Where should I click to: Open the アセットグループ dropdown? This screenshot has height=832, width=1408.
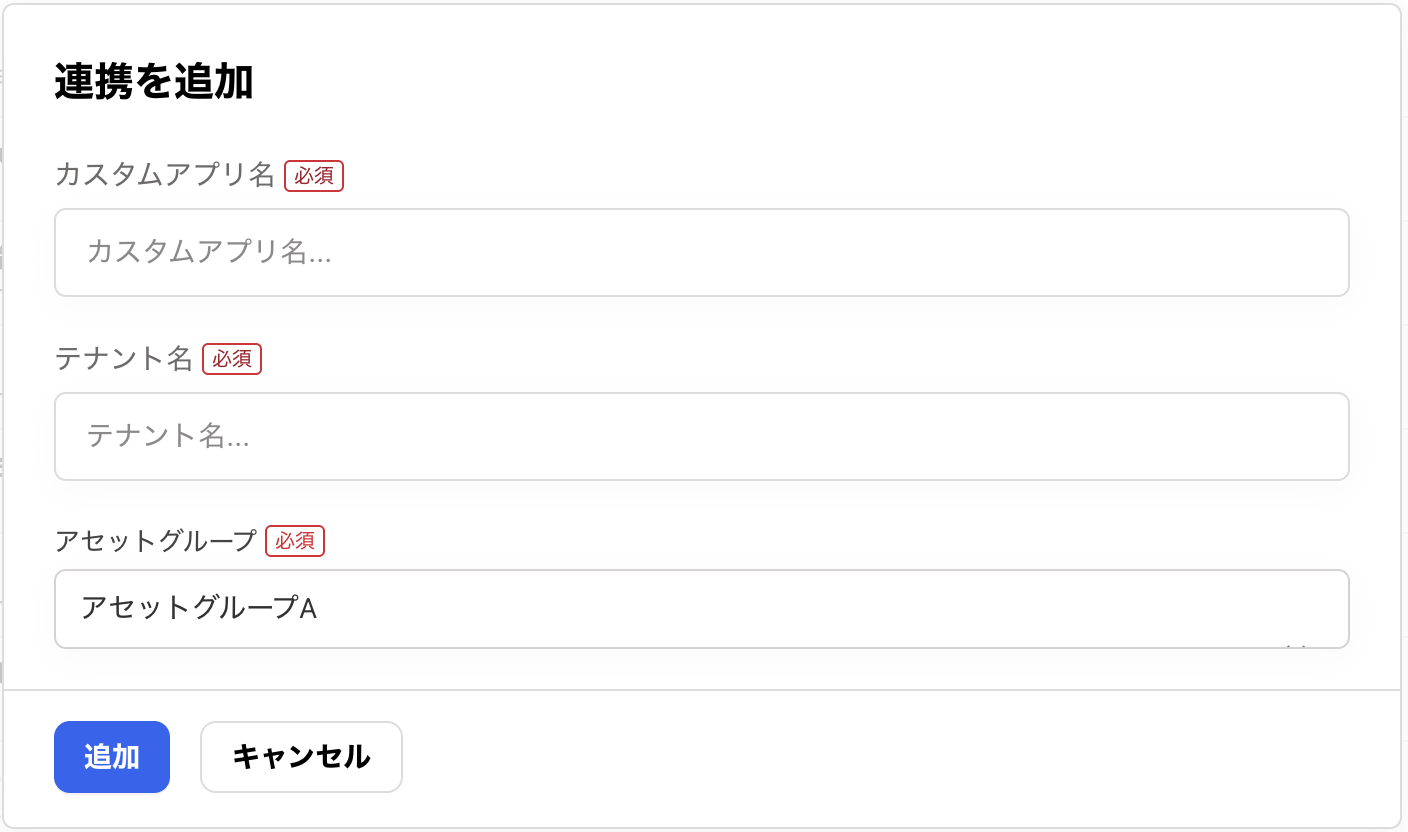click(700, 608)
